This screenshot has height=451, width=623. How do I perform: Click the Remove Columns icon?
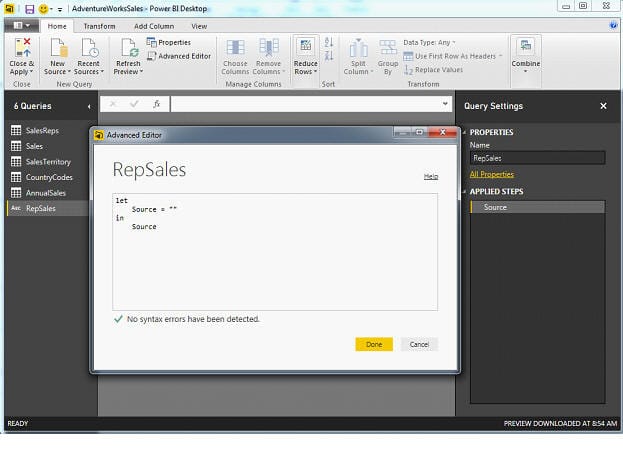coord(269,47)
